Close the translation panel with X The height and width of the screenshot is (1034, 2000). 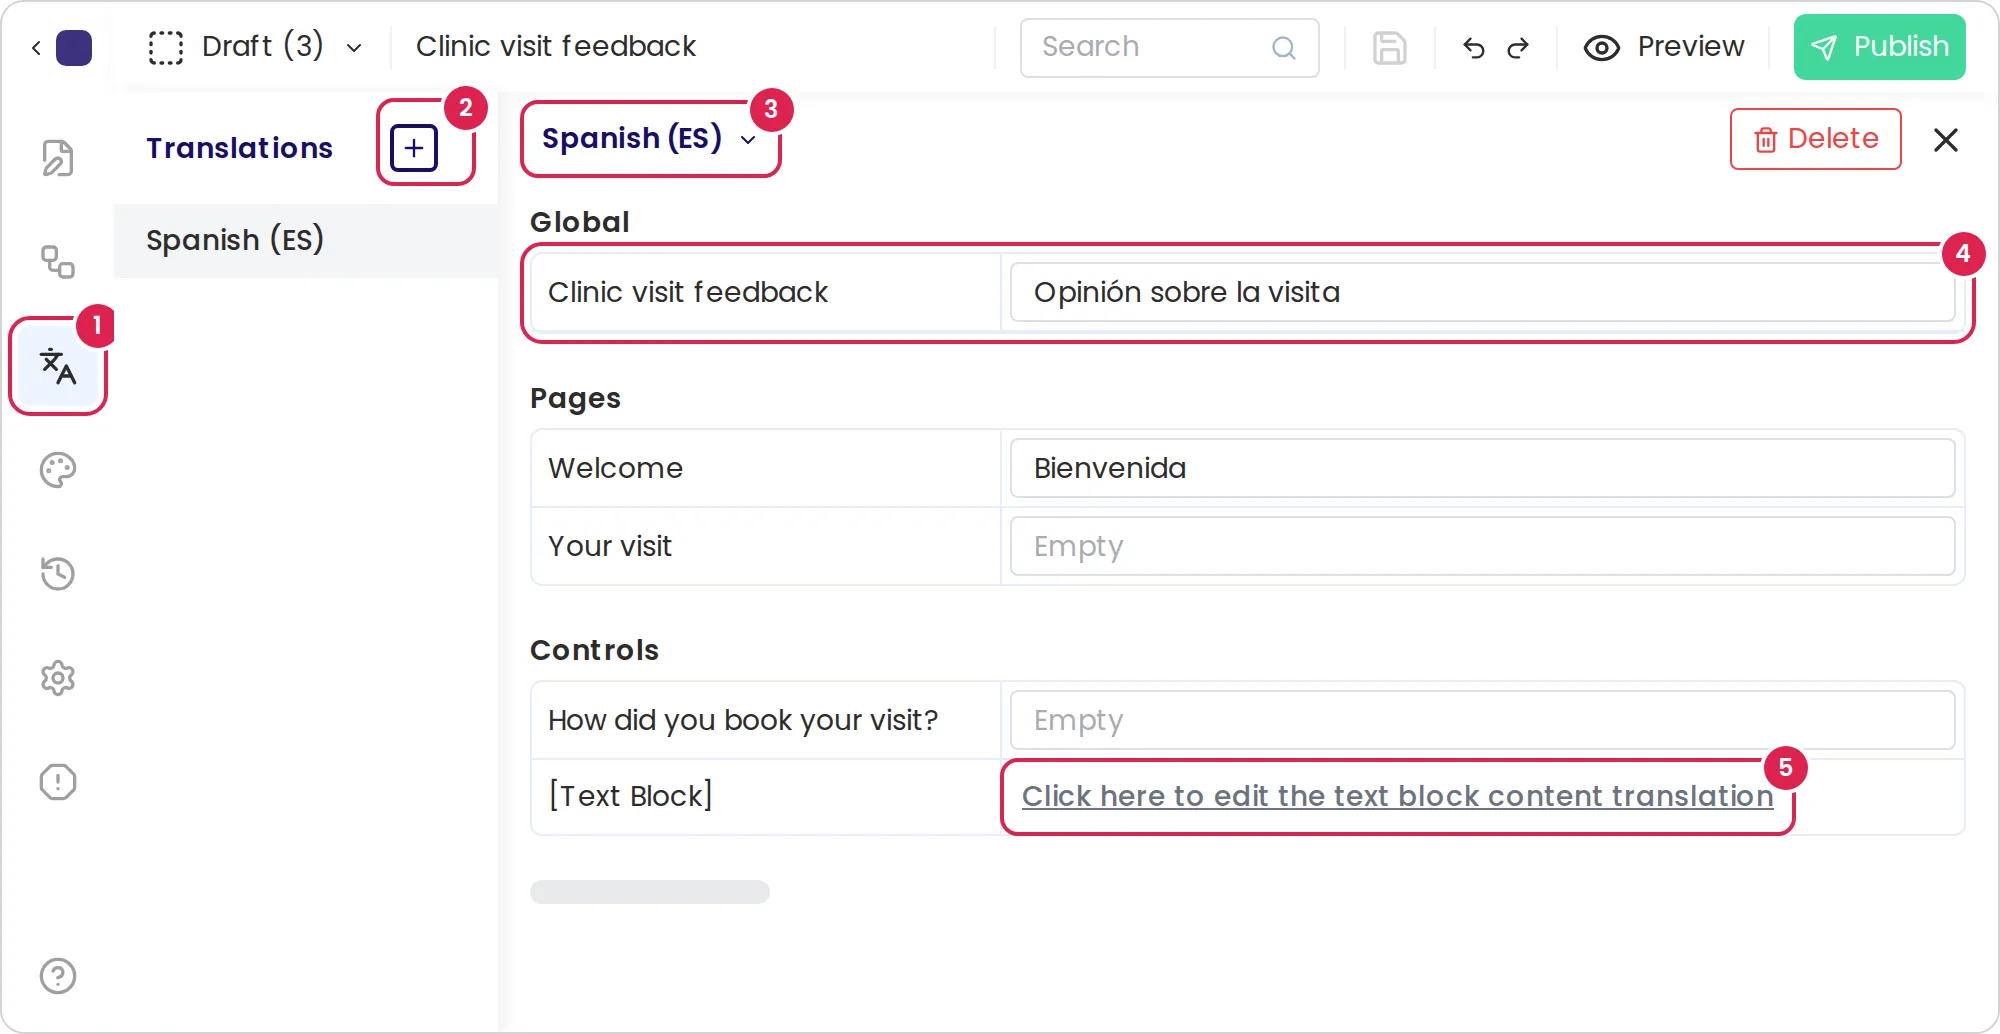(x=1946, y=140)
